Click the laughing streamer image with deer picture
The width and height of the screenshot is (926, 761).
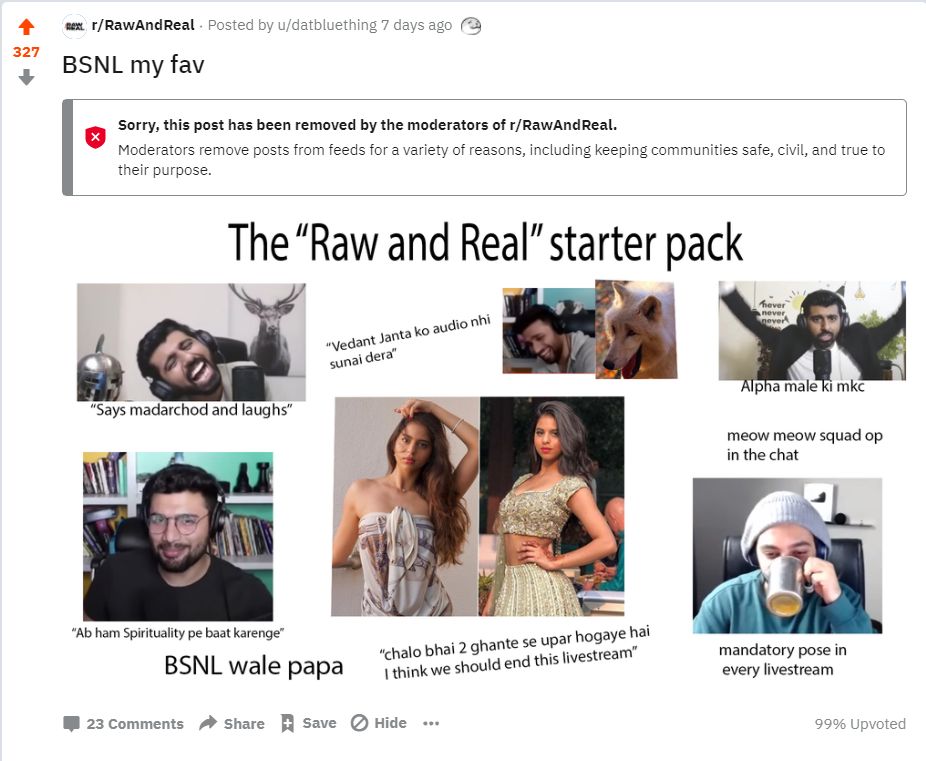191,342
